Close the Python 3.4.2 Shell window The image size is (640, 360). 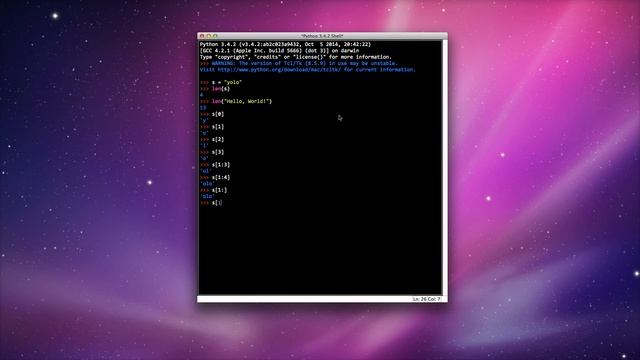pos(202,36)
